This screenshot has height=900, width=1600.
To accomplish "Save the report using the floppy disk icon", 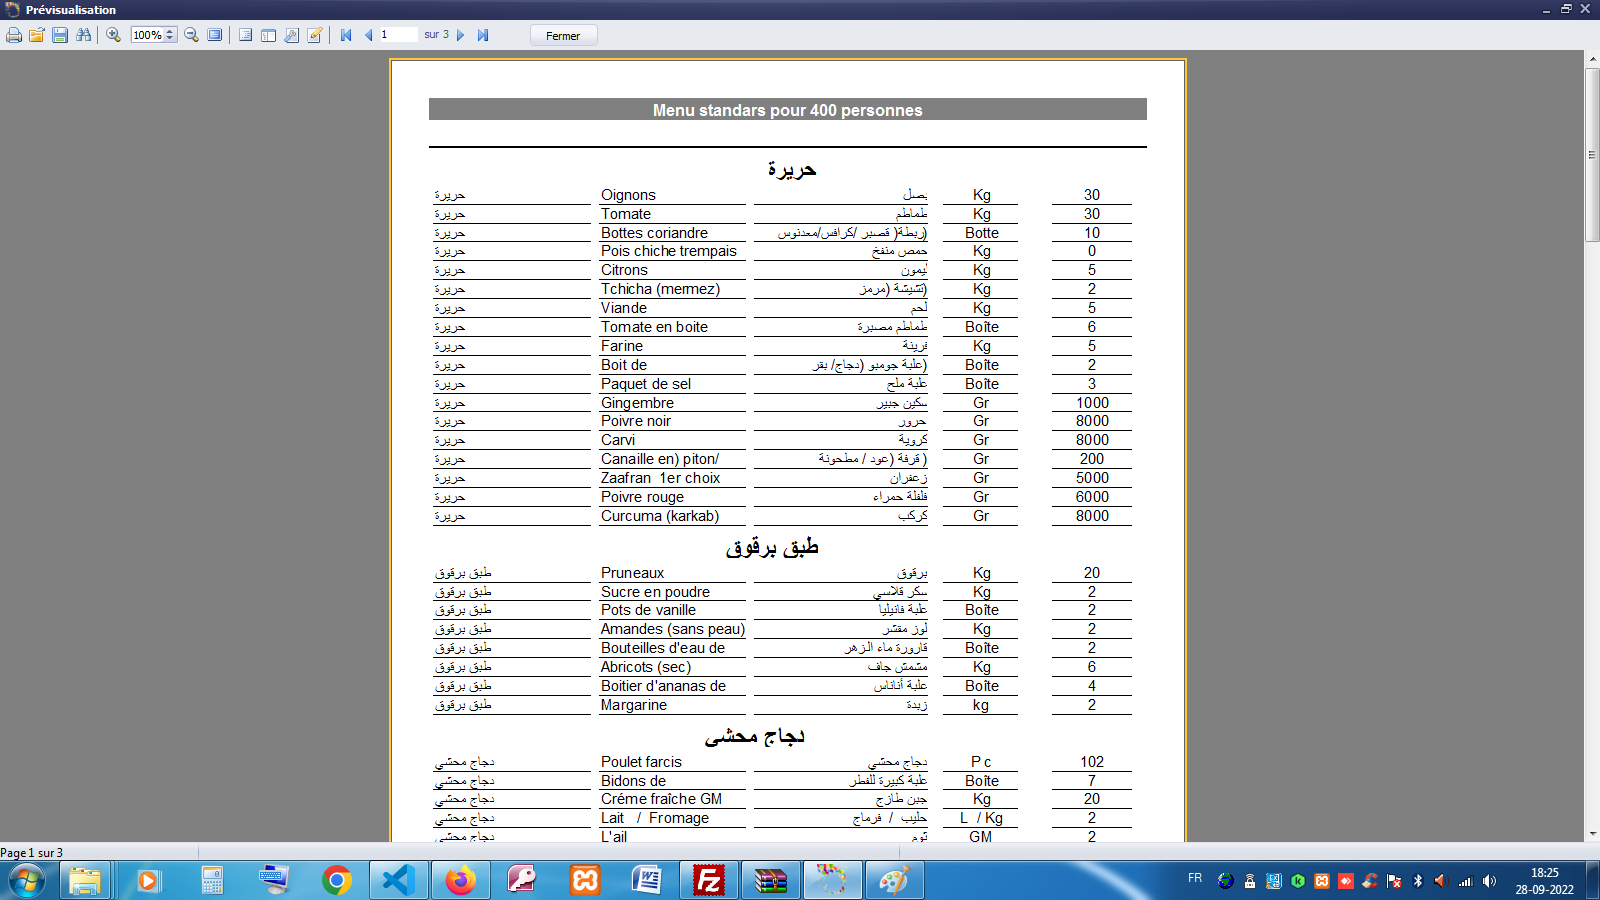I will click(x=60, y=35).
